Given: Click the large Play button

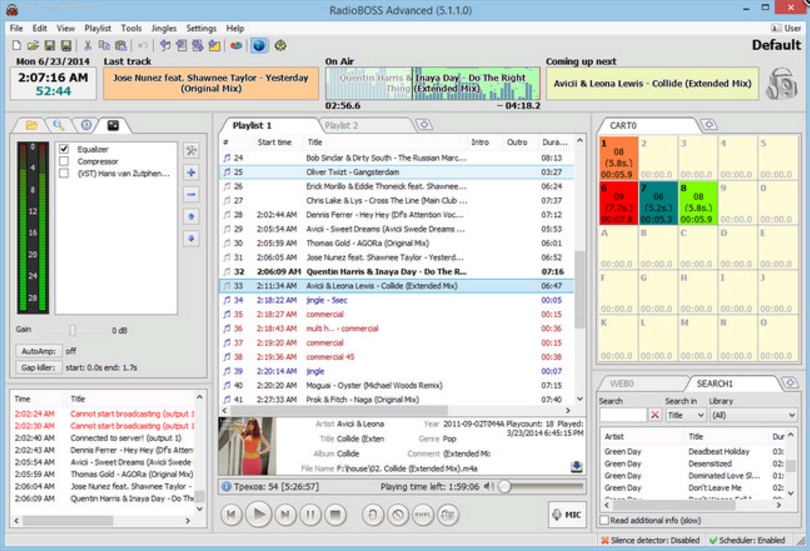Looking at the screenshot, I should (258, 514).
